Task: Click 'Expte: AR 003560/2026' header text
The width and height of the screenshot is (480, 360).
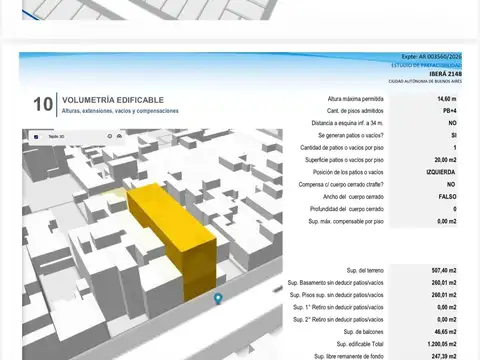Action: [x=431, y=57]
